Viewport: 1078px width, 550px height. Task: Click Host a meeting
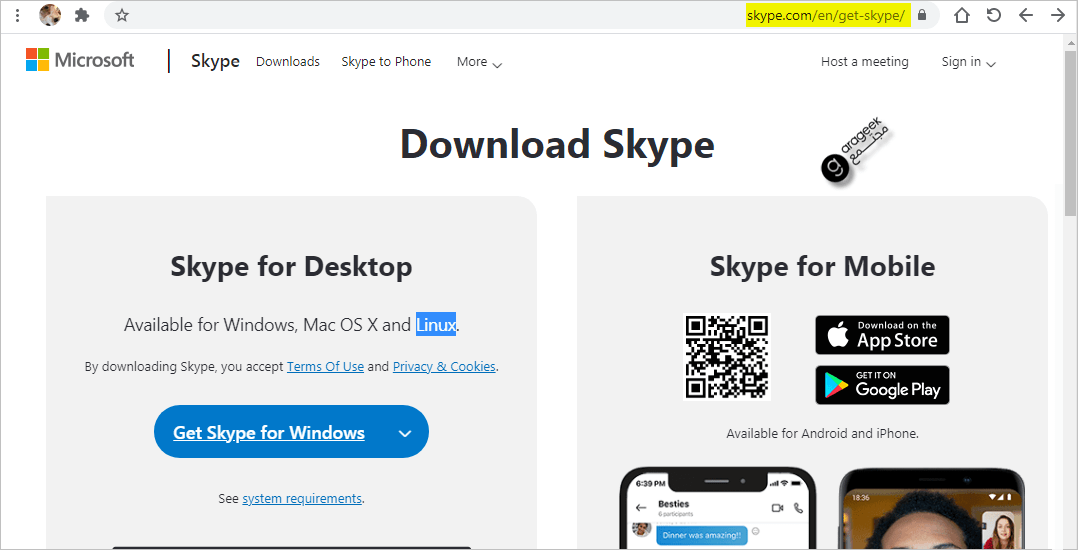pos(864,62)
